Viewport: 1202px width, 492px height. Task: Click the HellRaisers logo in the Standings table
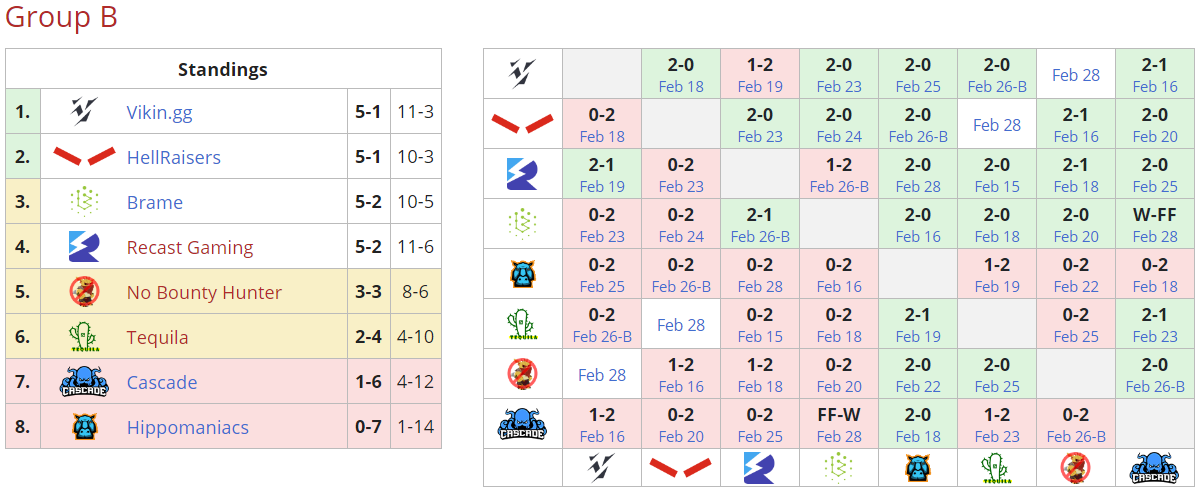pyautogui.click(x=84, y=157)
